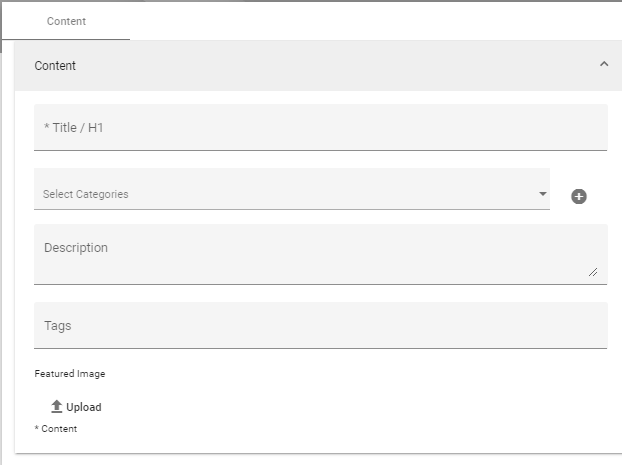Image resolution: width=622 pixels, height=465 pixels.
Task: Click the plus icon to add a category
Action: (x=579, y=196)
